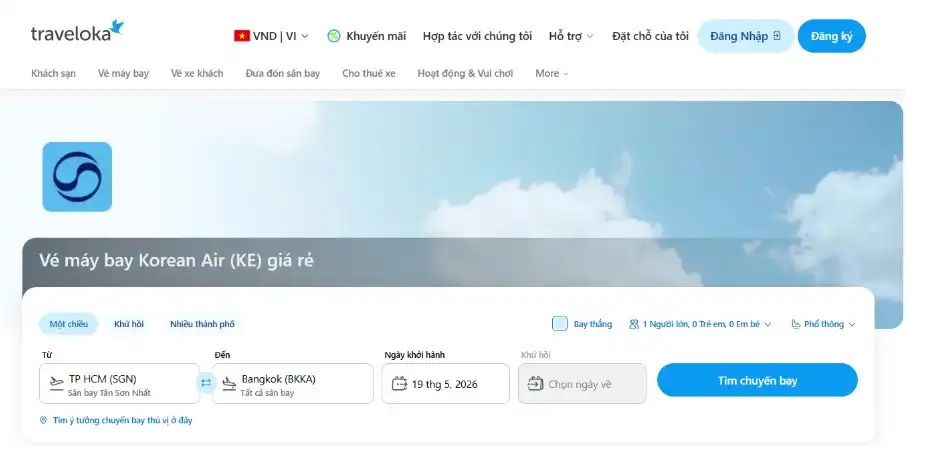Click the login arrow icon in Đăng Nhập
Image resolution: width=927 pixels, height=458 pixels.
(x=777, y=35)
